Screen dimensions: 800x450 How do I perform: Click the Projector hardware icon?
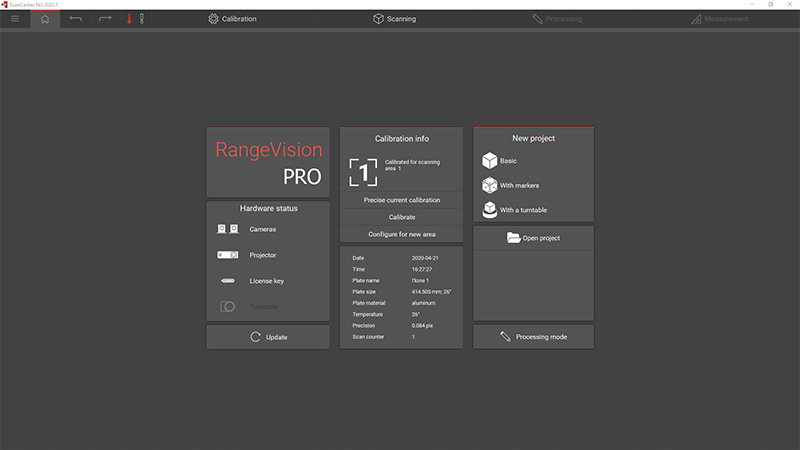coord(228,255)
